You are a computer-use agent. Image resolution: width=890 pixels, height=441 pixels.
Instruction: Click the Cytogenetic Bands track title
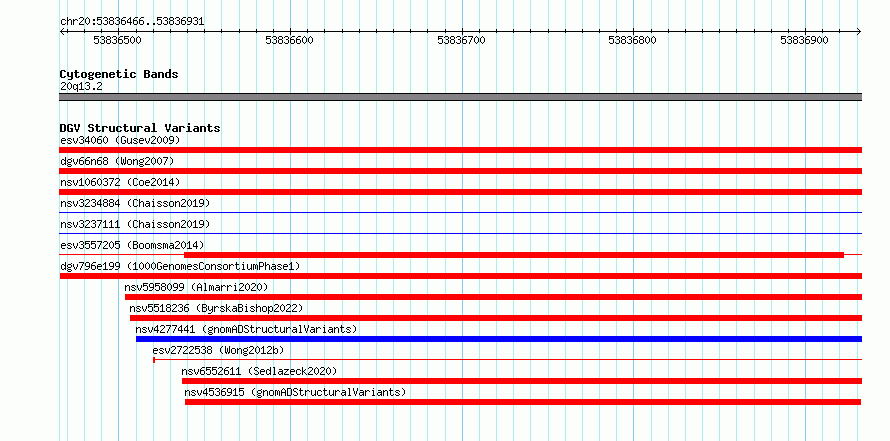tap(119, 74)
